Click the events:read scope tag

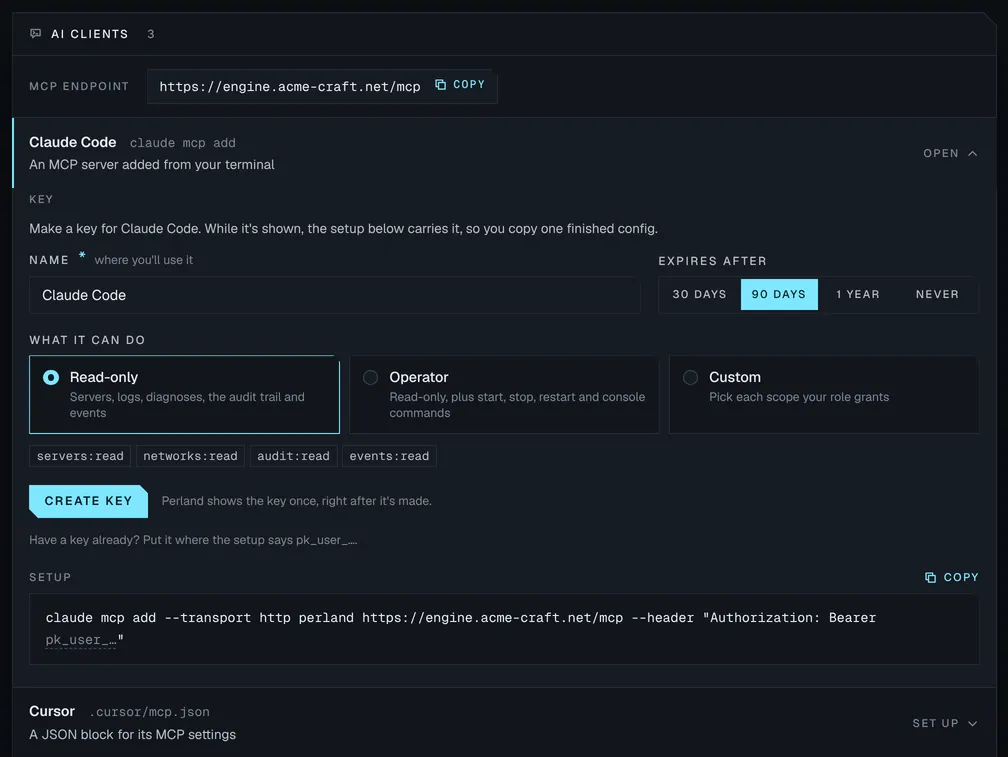click(x=389, y=456)
